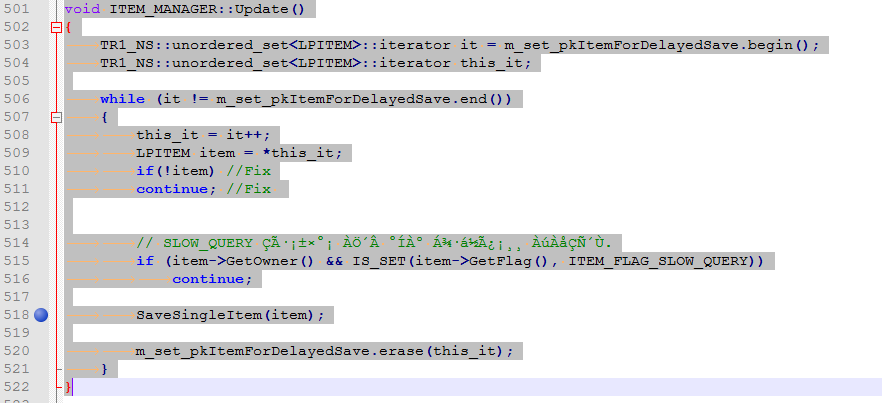Image resolution: width=882 pixels, height=403 pixels.
Task: Click 'ITEM_FLAG_SLOW_QUERY' constant
Action: 658,262
